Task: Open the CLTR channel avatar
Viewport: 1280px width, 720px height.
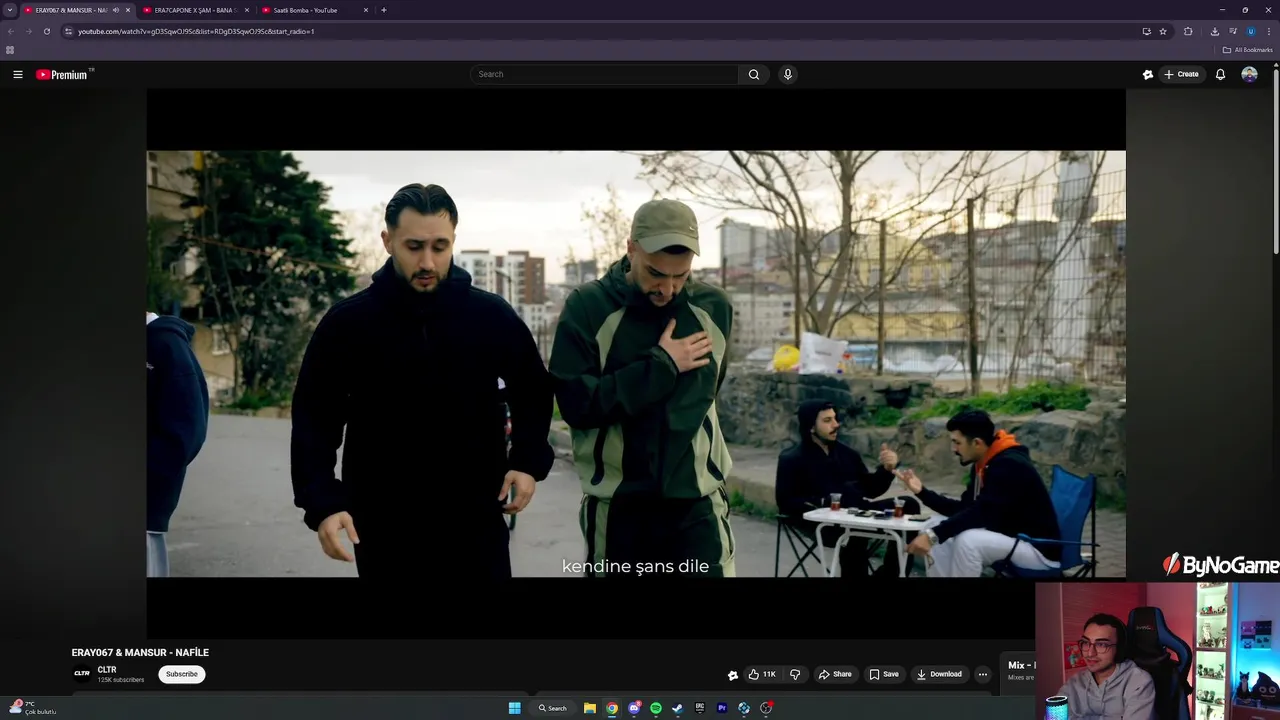Action: click(82, 673)
